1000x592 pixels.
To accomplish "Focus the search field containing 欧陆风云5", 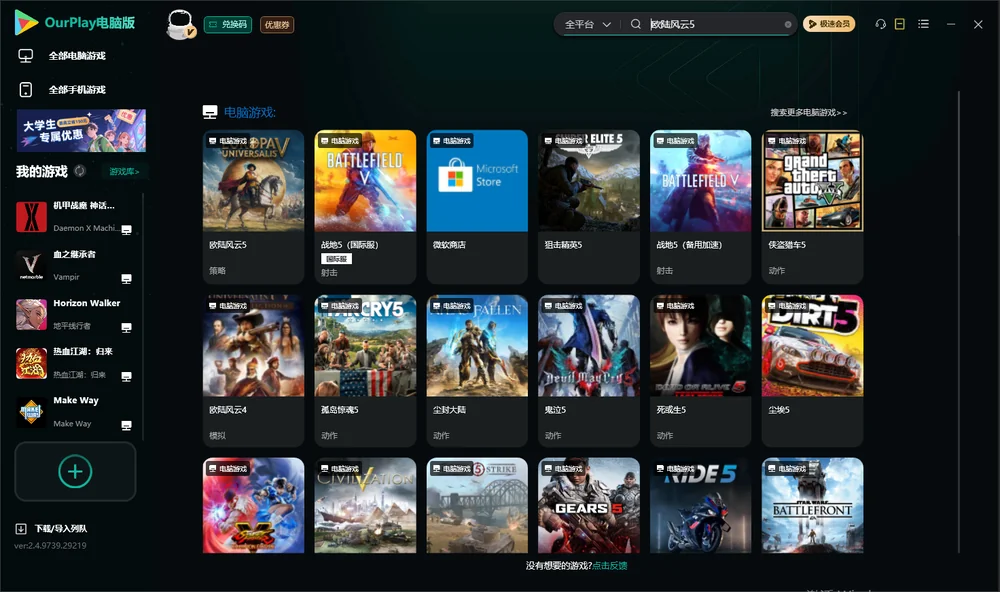I will tap(714, 24).
